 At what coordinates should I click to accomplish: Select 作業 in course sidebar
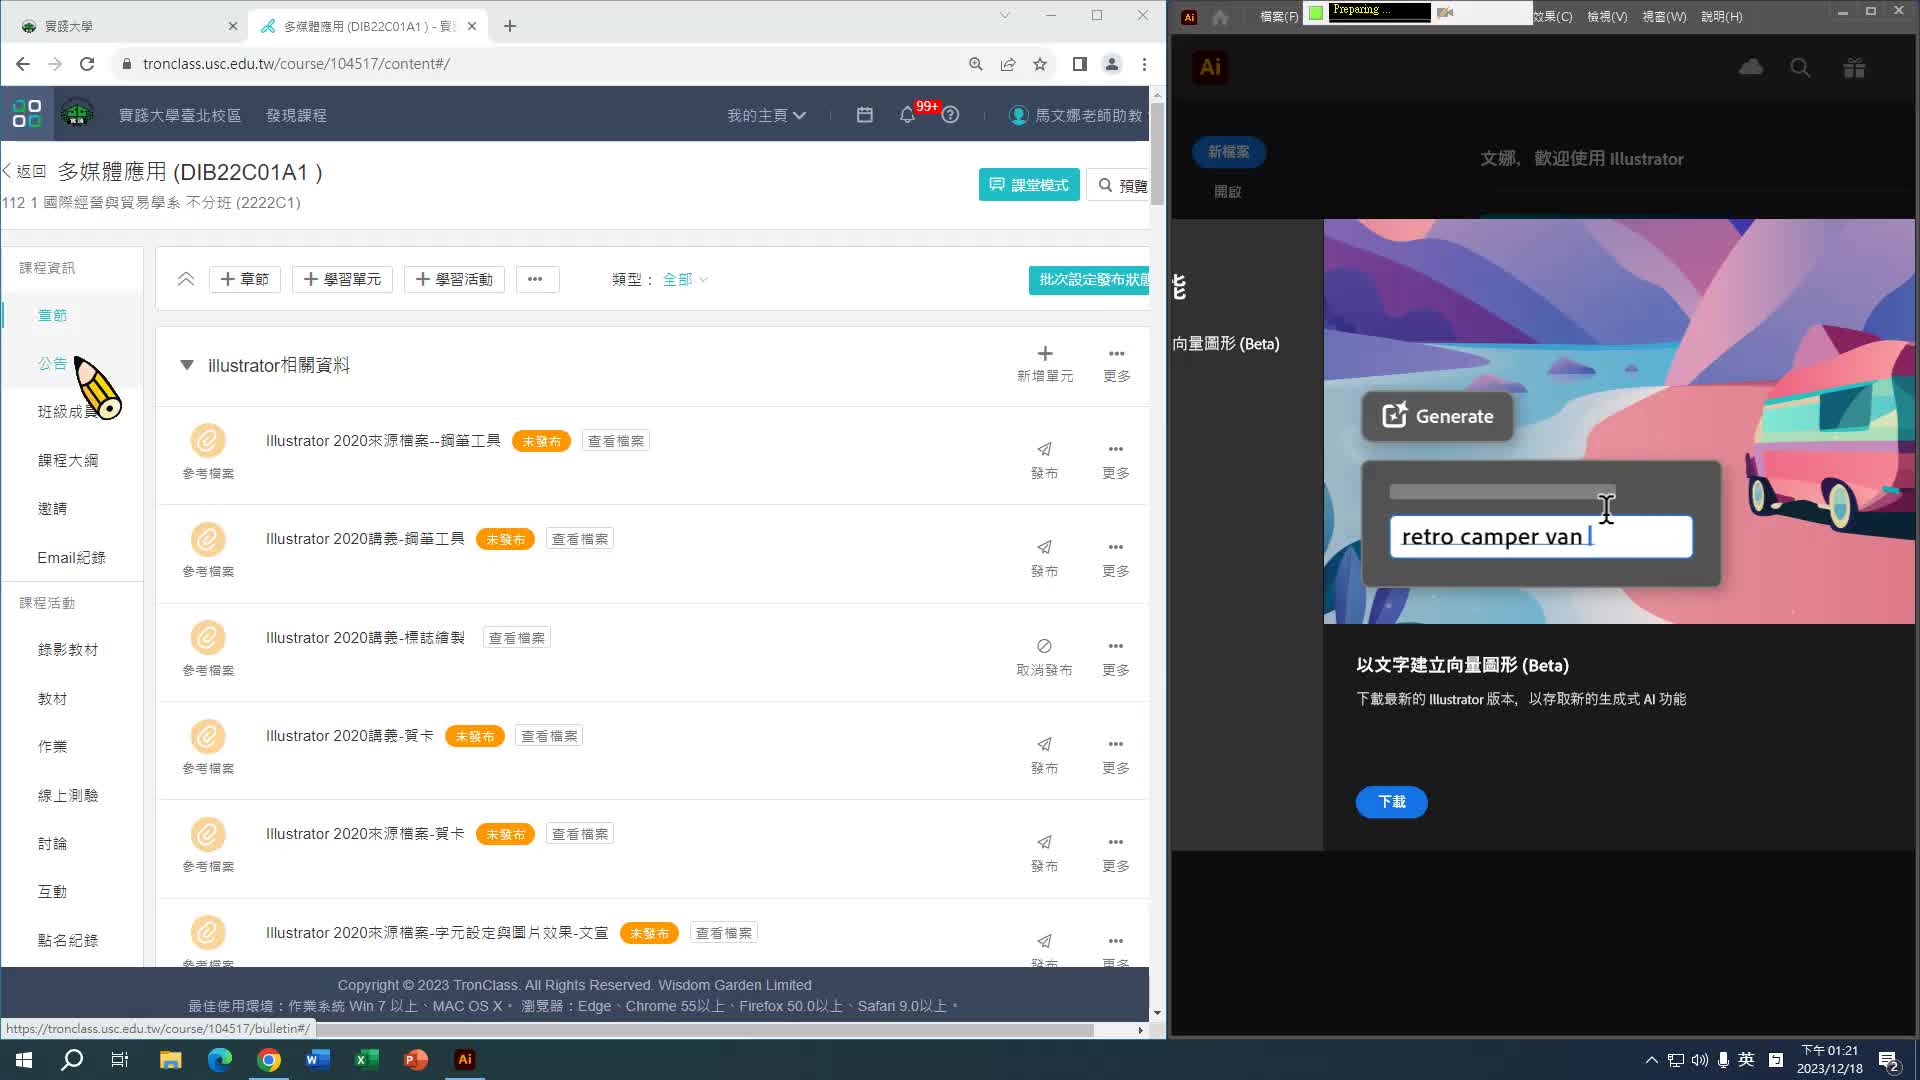pos(52,746)
